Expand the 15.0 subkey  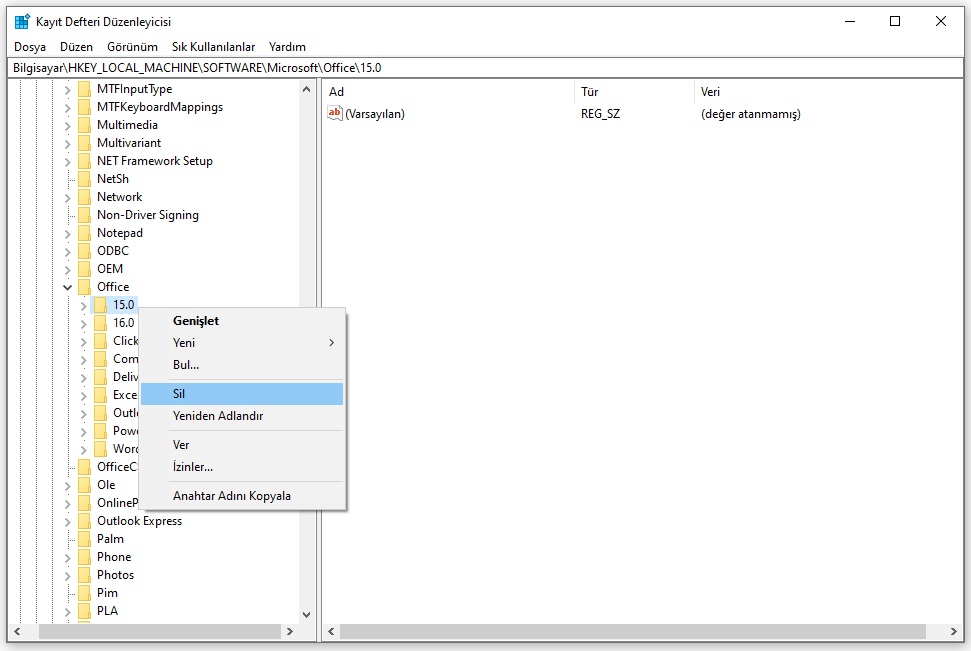(x=84, y=305)
